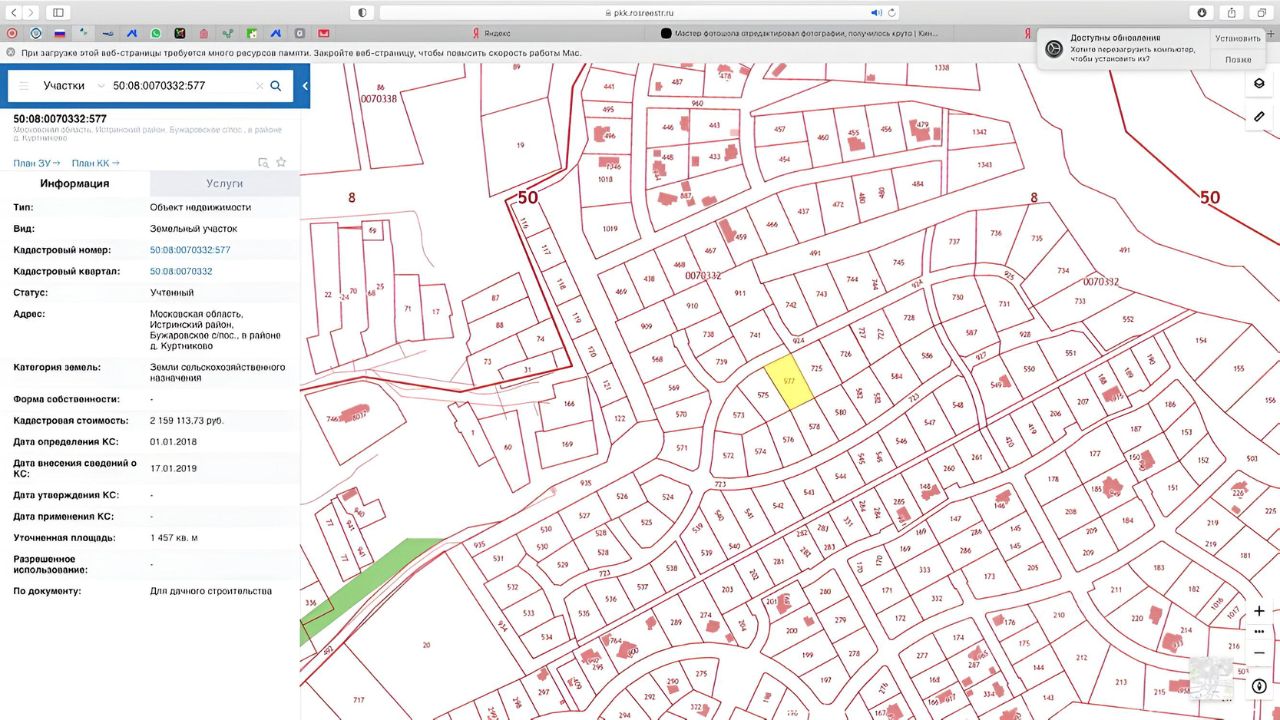Reload the page with the refresh icon
1280x720 pixels.
(x=891, y=12)
